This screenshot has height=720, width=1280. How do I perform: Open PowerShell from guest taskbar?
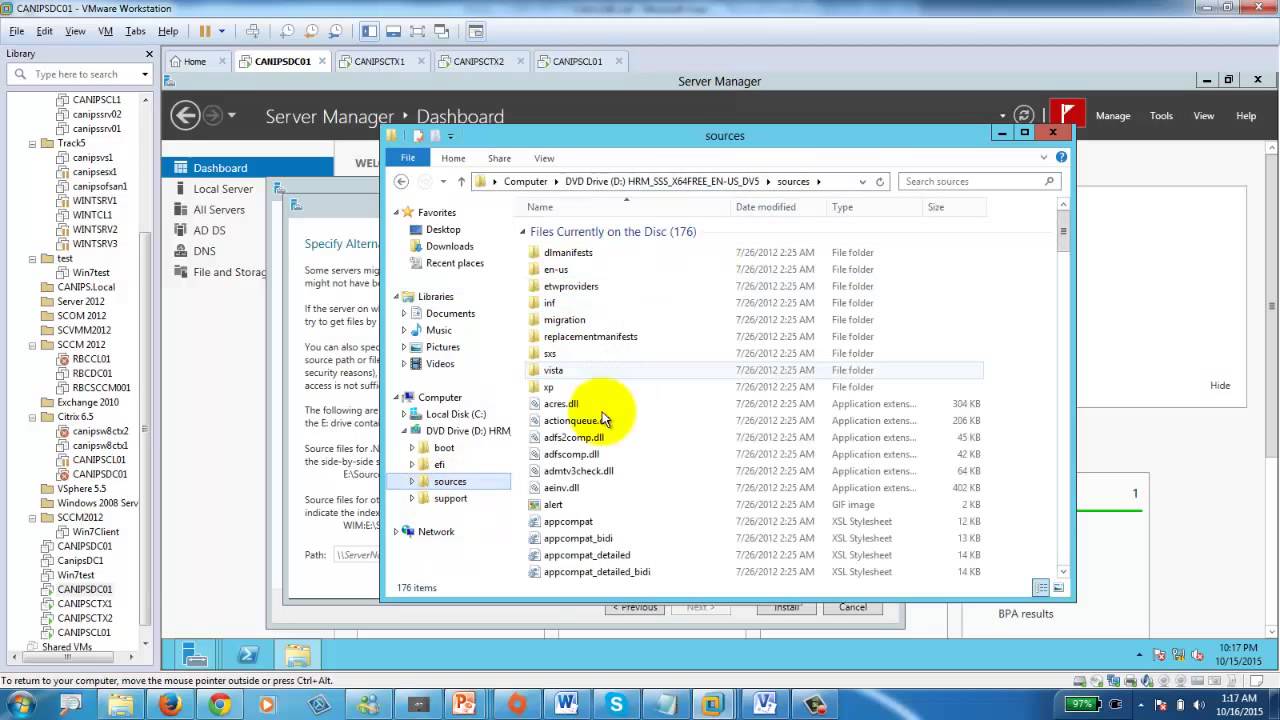247,655
